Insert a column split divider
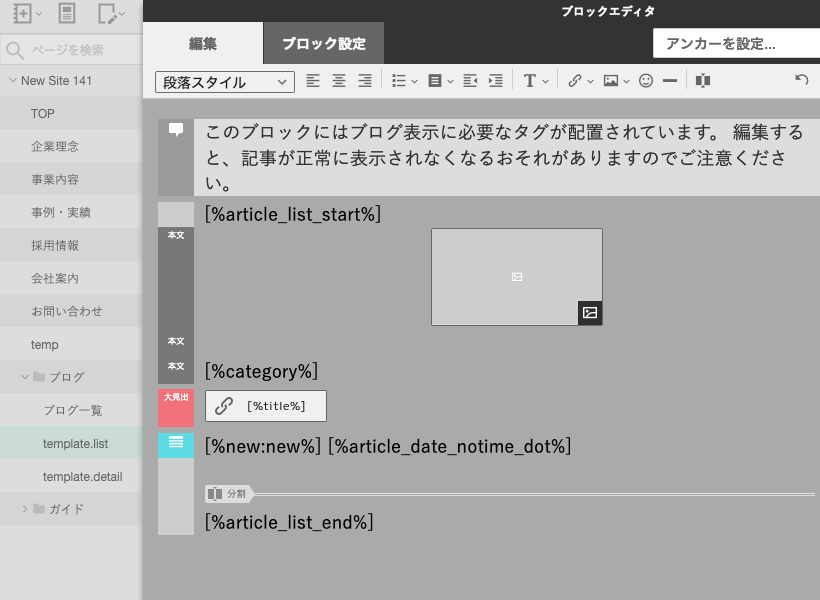This screenshot has height=600, width=820. pyautogui.click(x=703, y=81)
